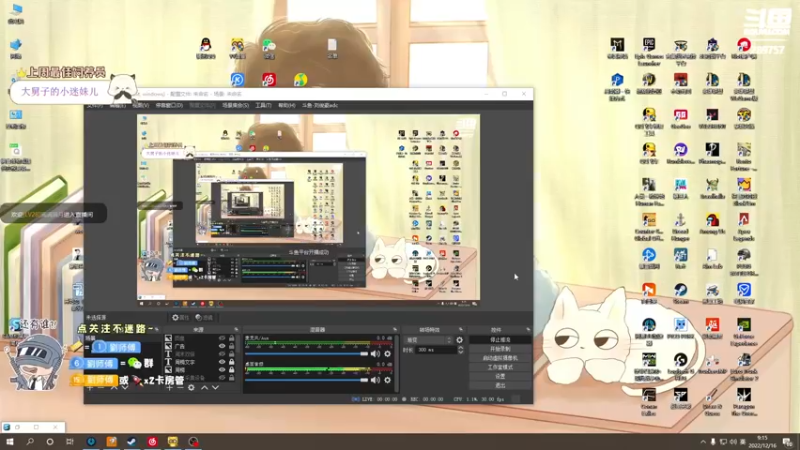800x450 pixels.
Task: Open the 视图(V) menu in OBS
Action: coord(140,106)
